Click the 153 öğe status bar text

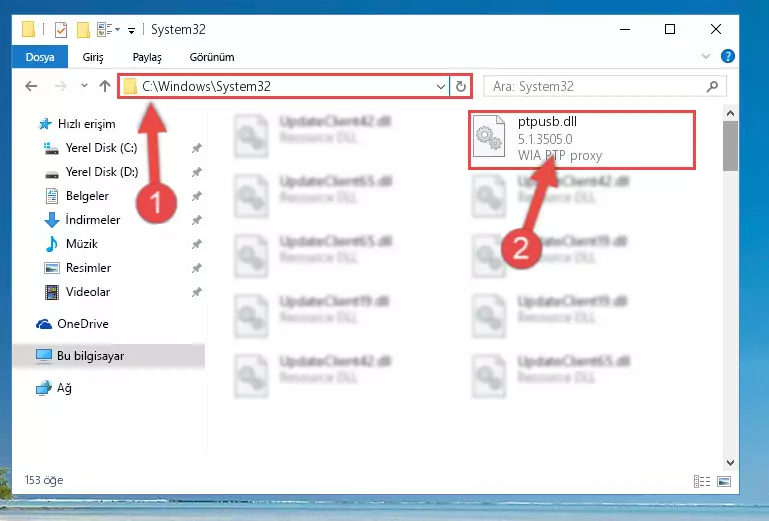click(x=44, y=480)
